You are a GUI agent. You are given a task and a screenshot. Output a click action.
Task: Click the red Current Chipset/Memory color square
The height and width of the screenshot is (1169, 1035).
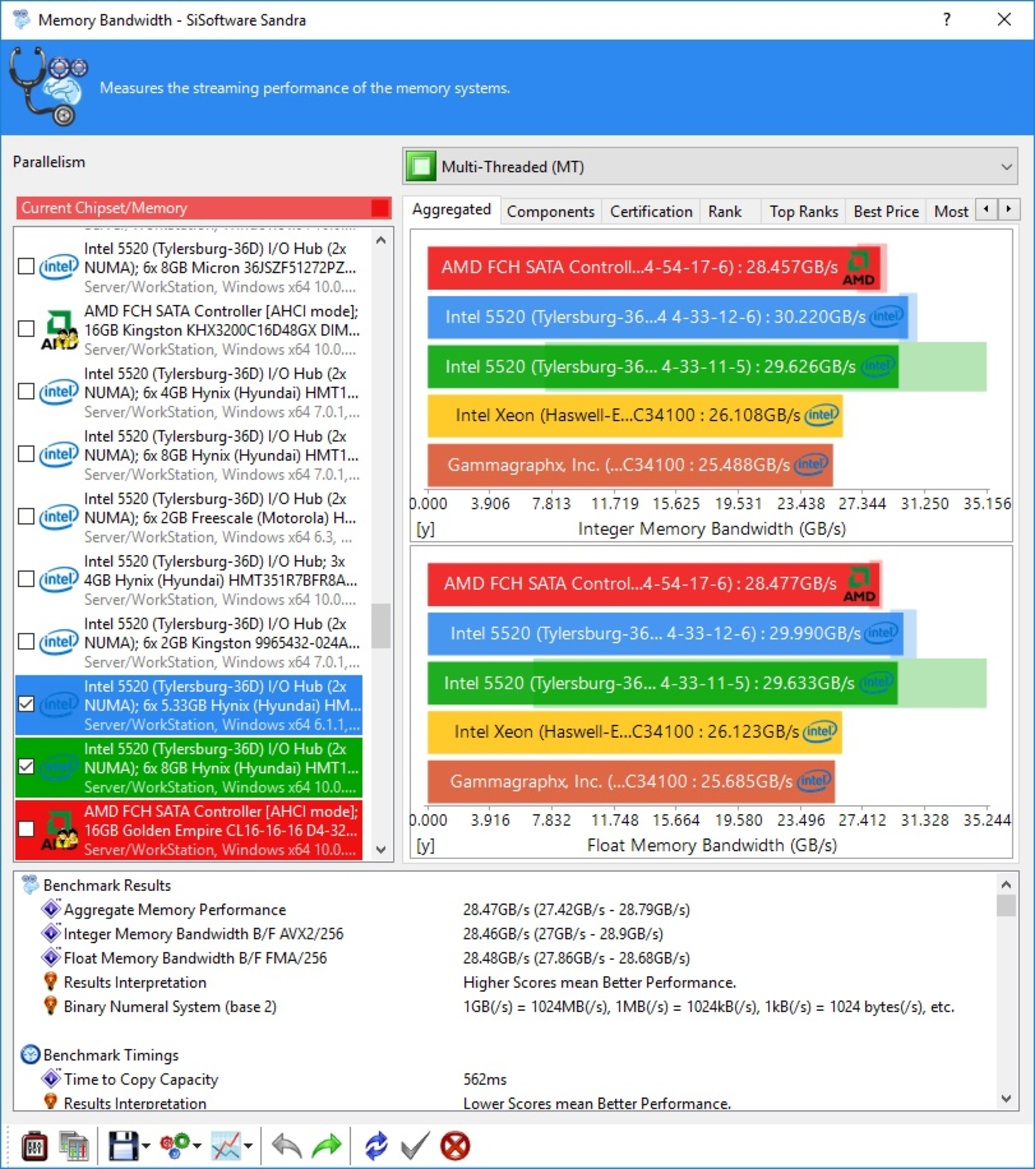coord(380,208)
